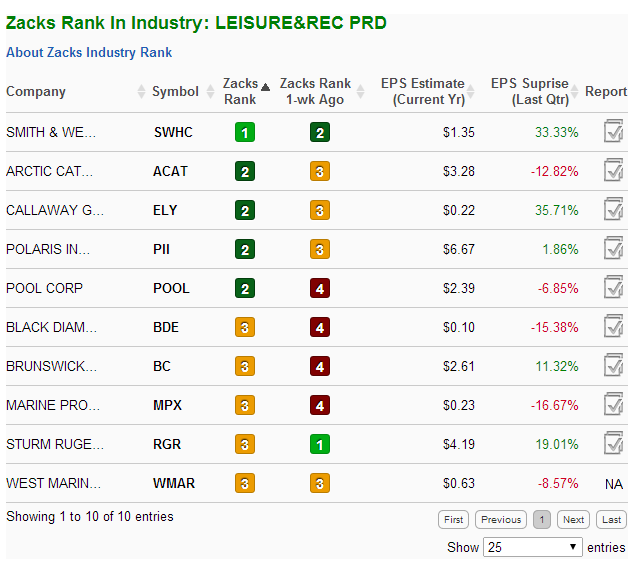Click the current Zacks Rank 3 badge for MPX
634x568 pixels.
tap(245, 405)
